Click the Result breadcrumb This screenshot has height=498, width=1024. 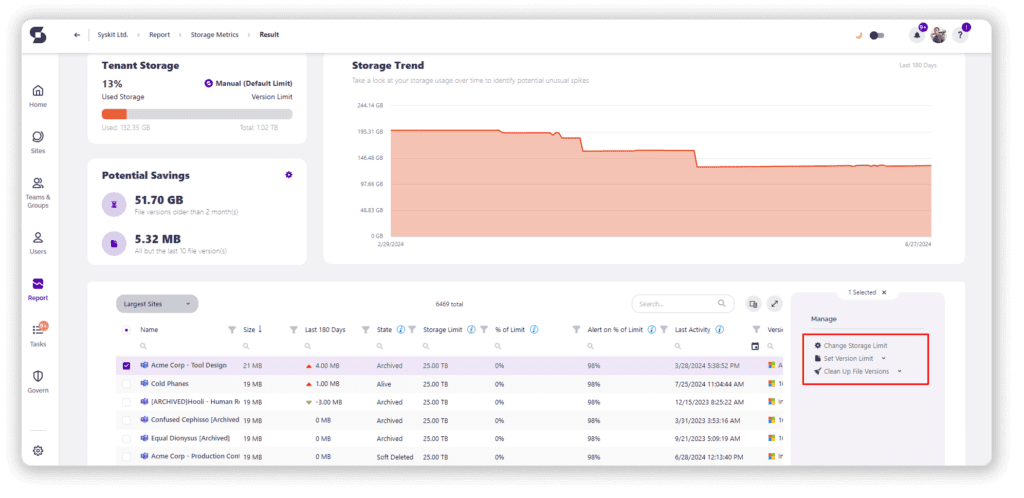pos(269,35)
